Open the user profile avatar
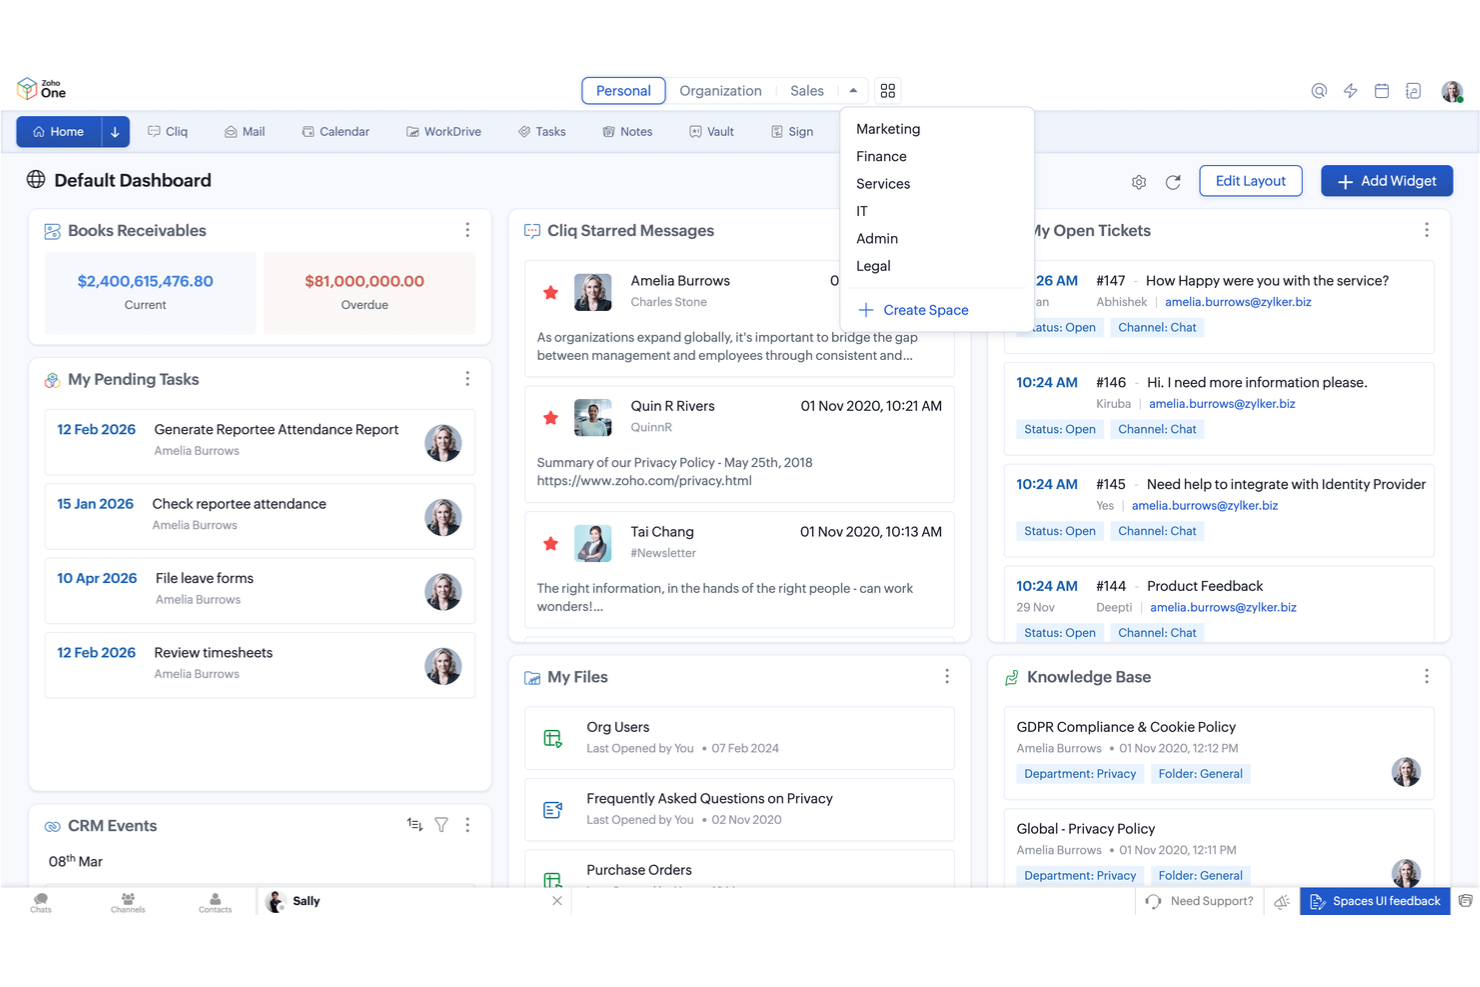 click(1452, 91)
